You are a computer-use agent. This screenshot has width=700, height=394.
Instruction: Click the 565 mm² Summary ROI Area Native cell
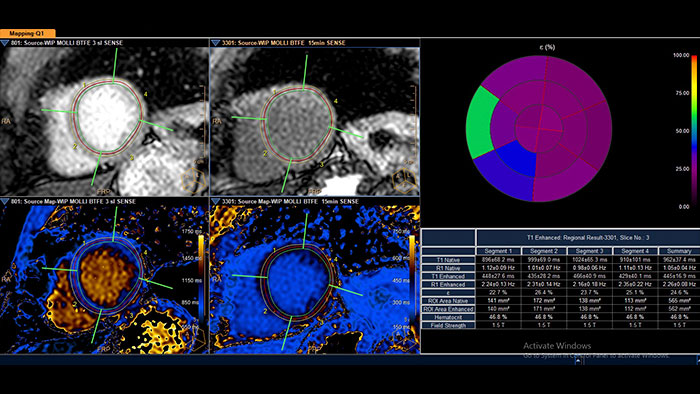coord(679,301)
